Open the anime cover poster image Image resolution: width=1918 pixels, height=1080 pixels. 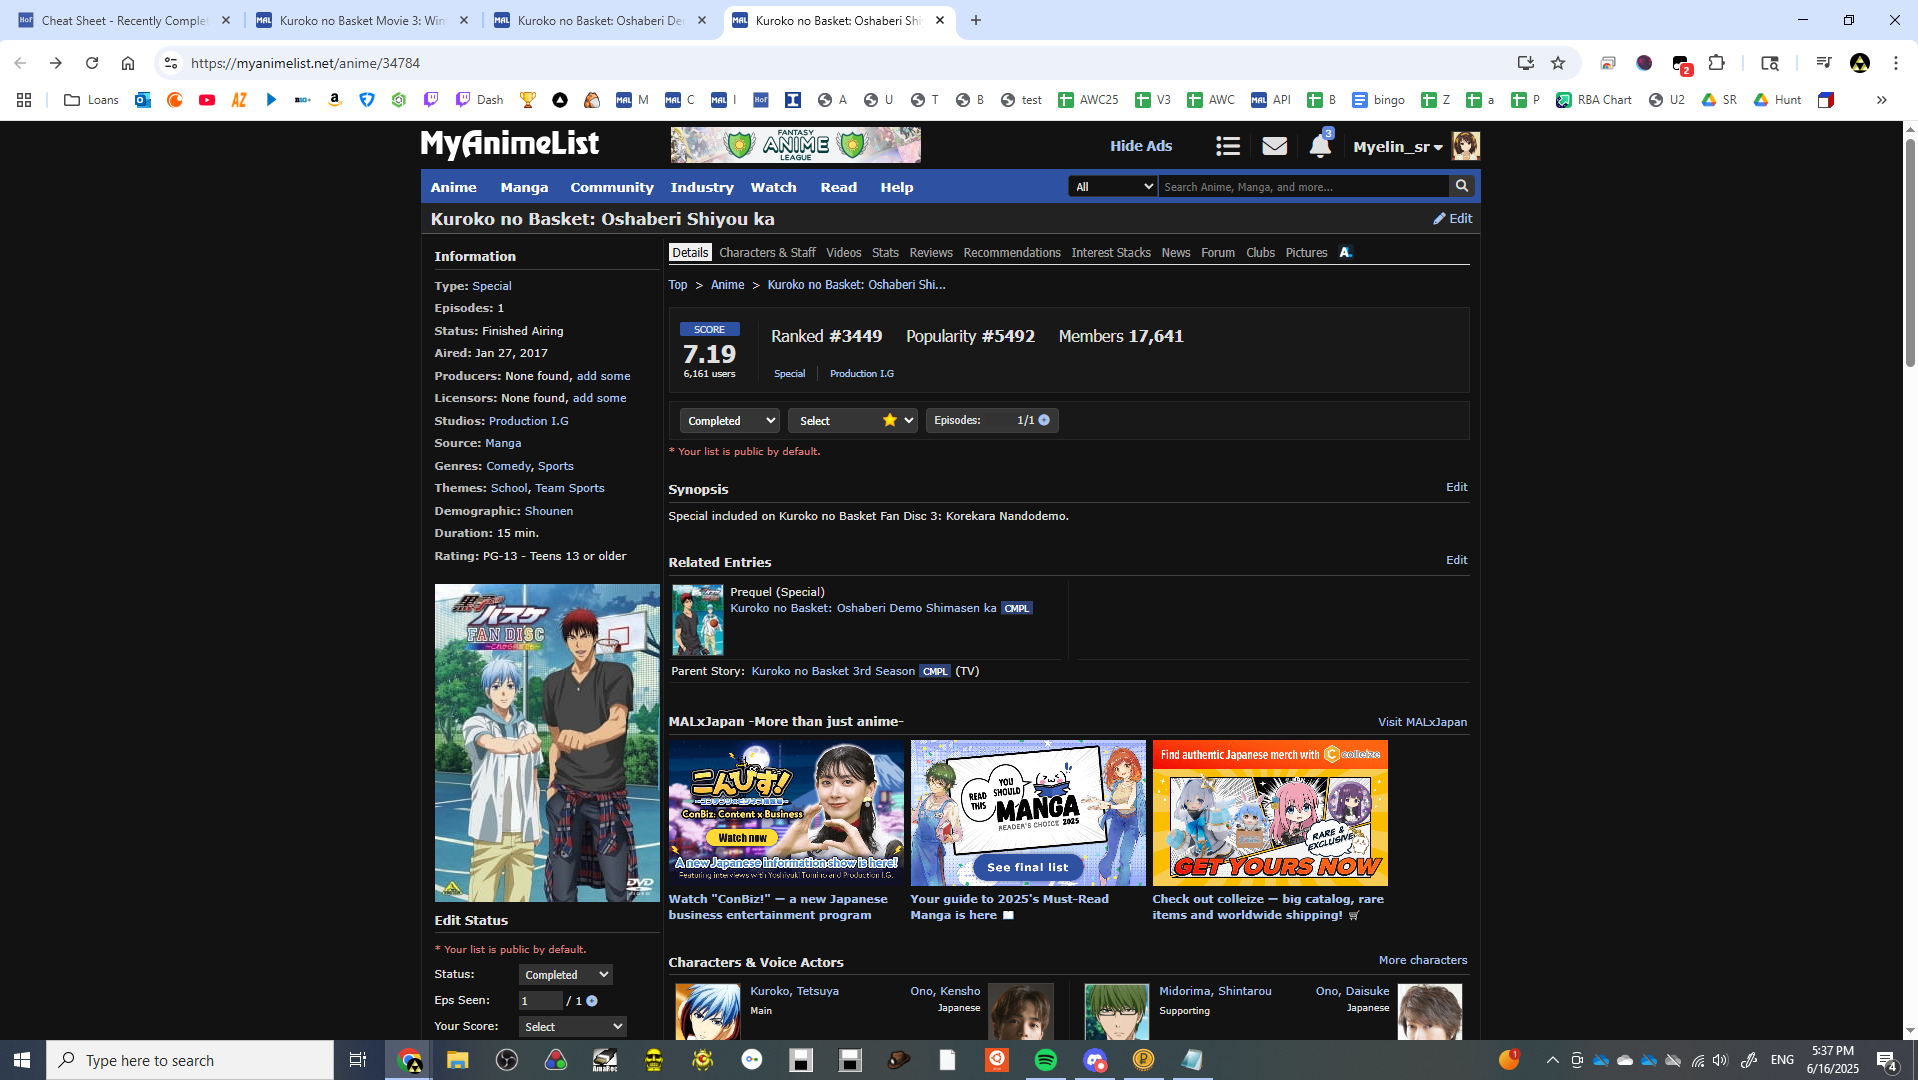pos(547,743)
